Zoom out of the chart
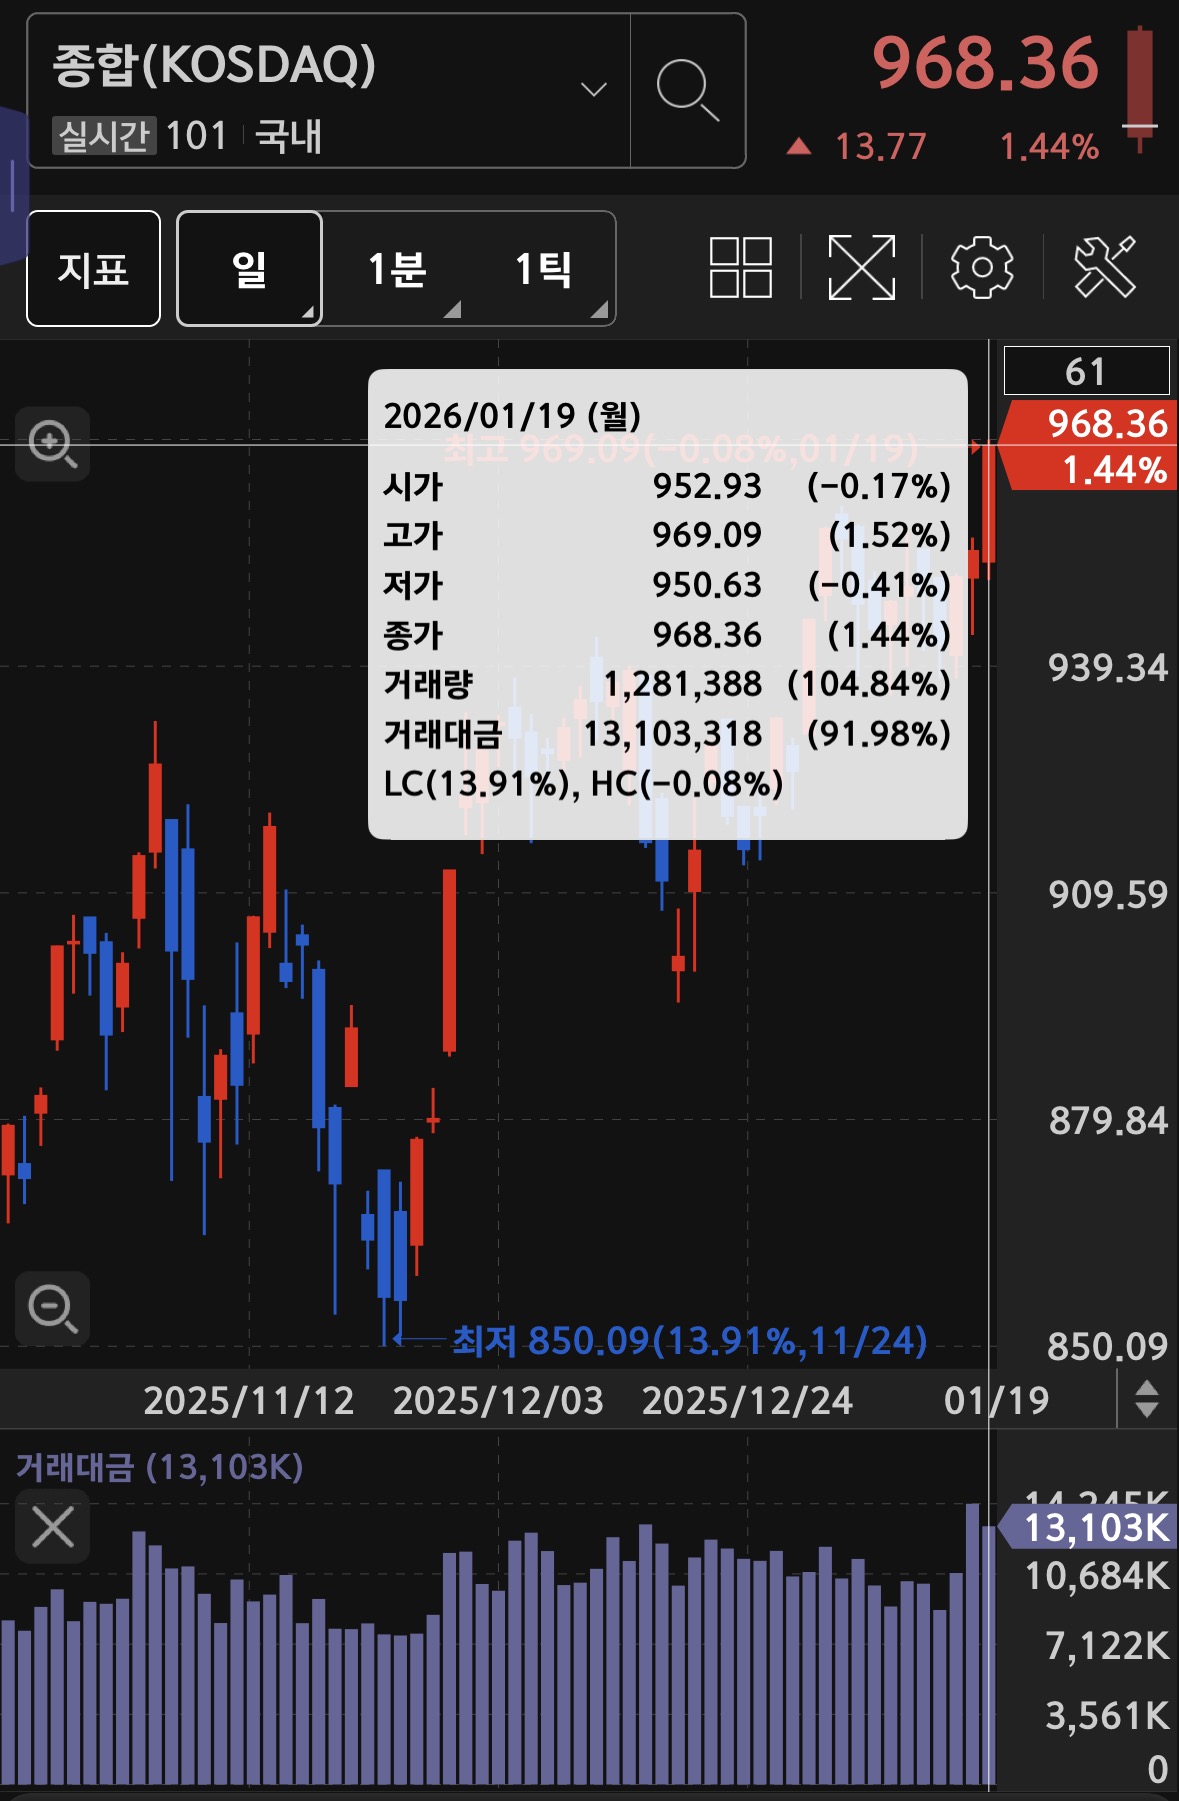Screen dimensions: 1179x1801 [x=53, y=1308]
